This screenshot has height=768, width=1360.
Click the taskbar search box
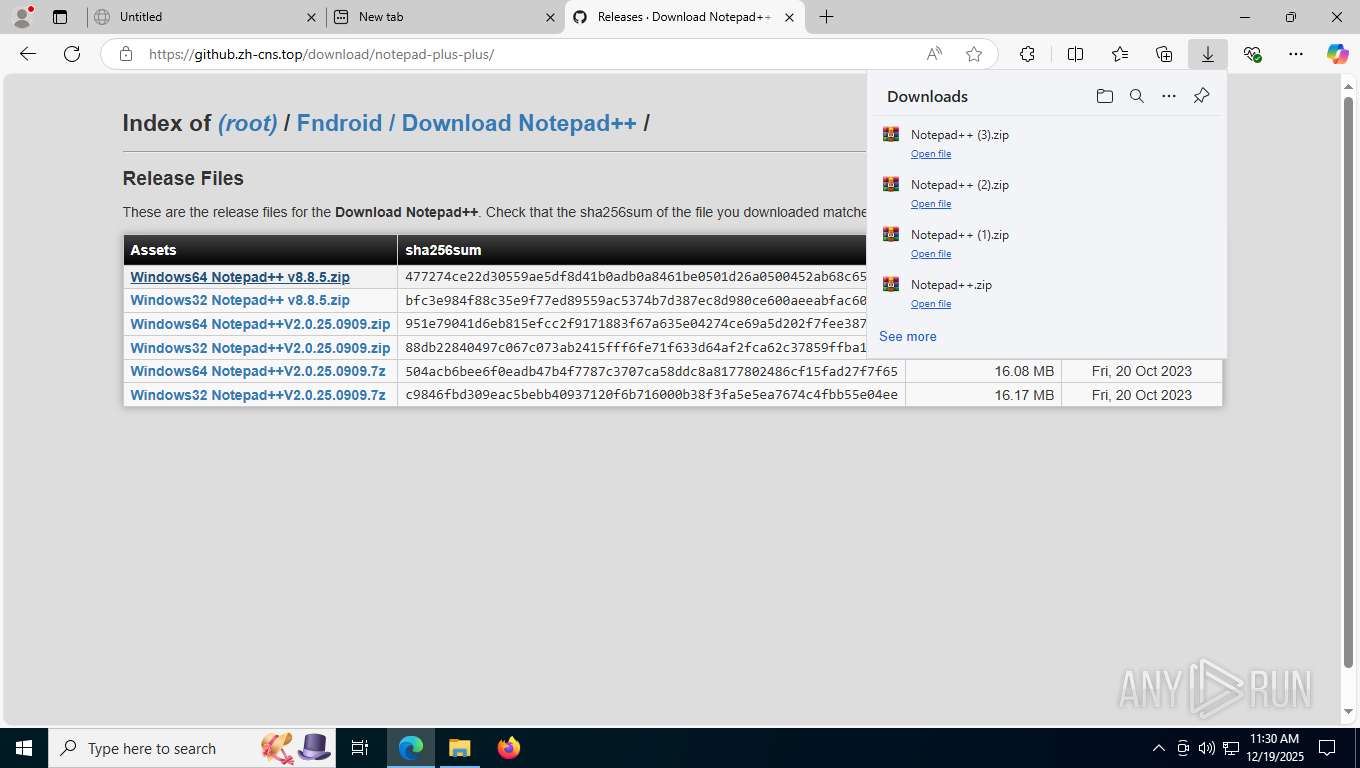click(x=190, y=748)
